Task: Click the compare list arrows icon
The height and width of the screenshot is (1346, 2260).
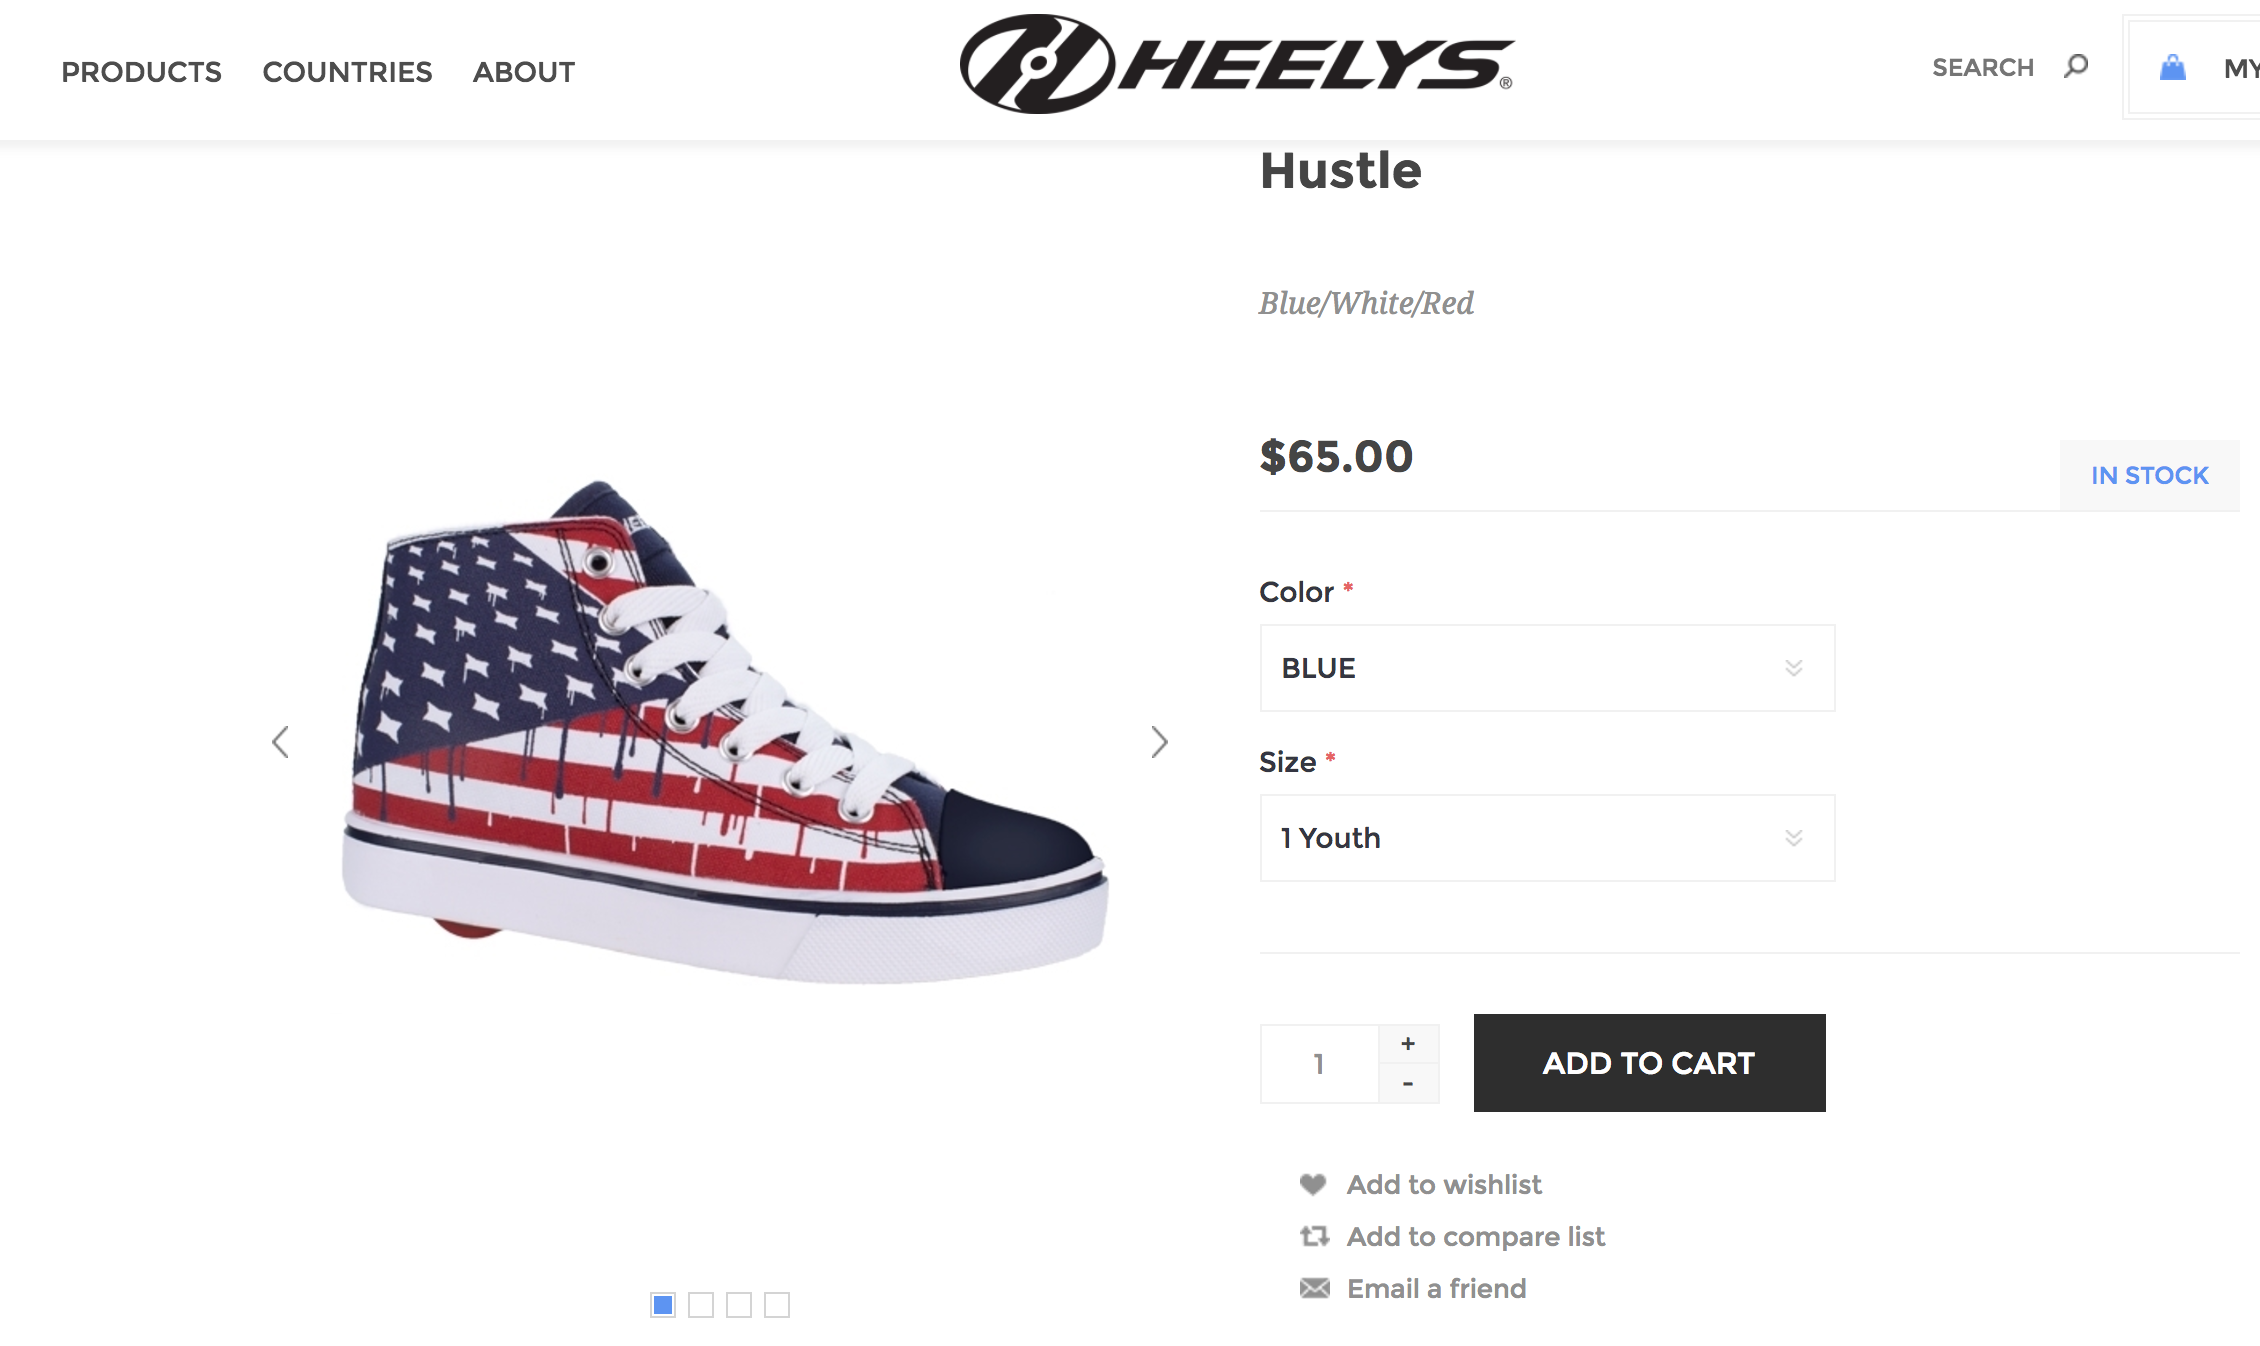Action: click(1314, 1236)
